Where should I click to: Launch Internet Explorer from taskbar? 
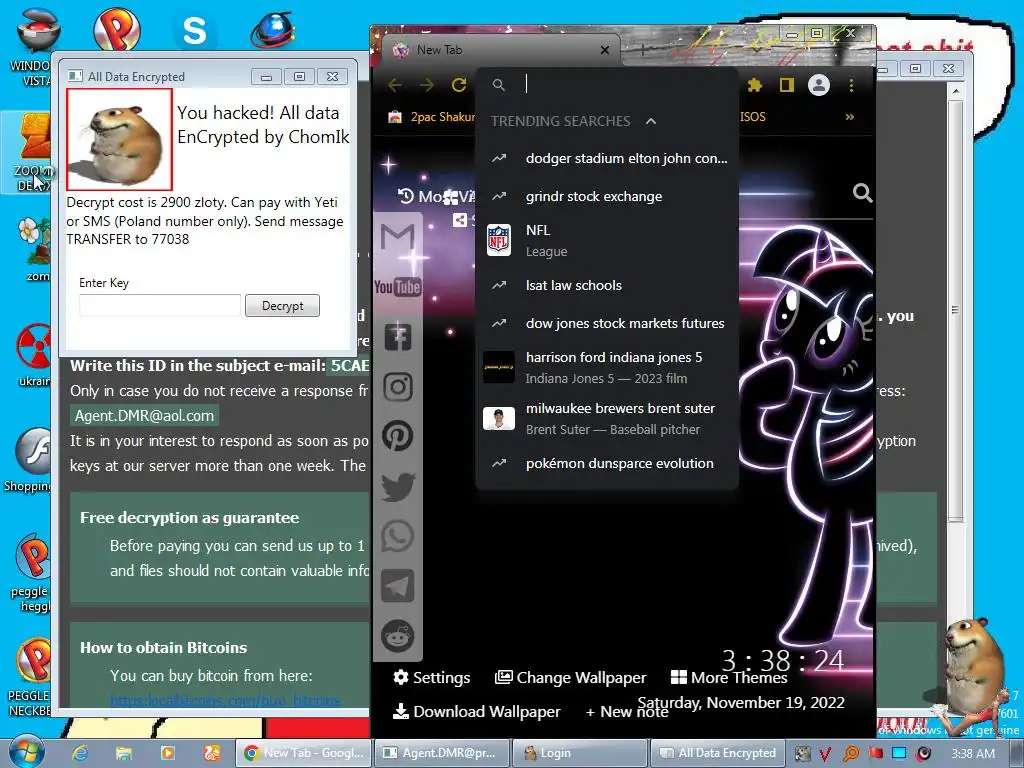point(80,753)
